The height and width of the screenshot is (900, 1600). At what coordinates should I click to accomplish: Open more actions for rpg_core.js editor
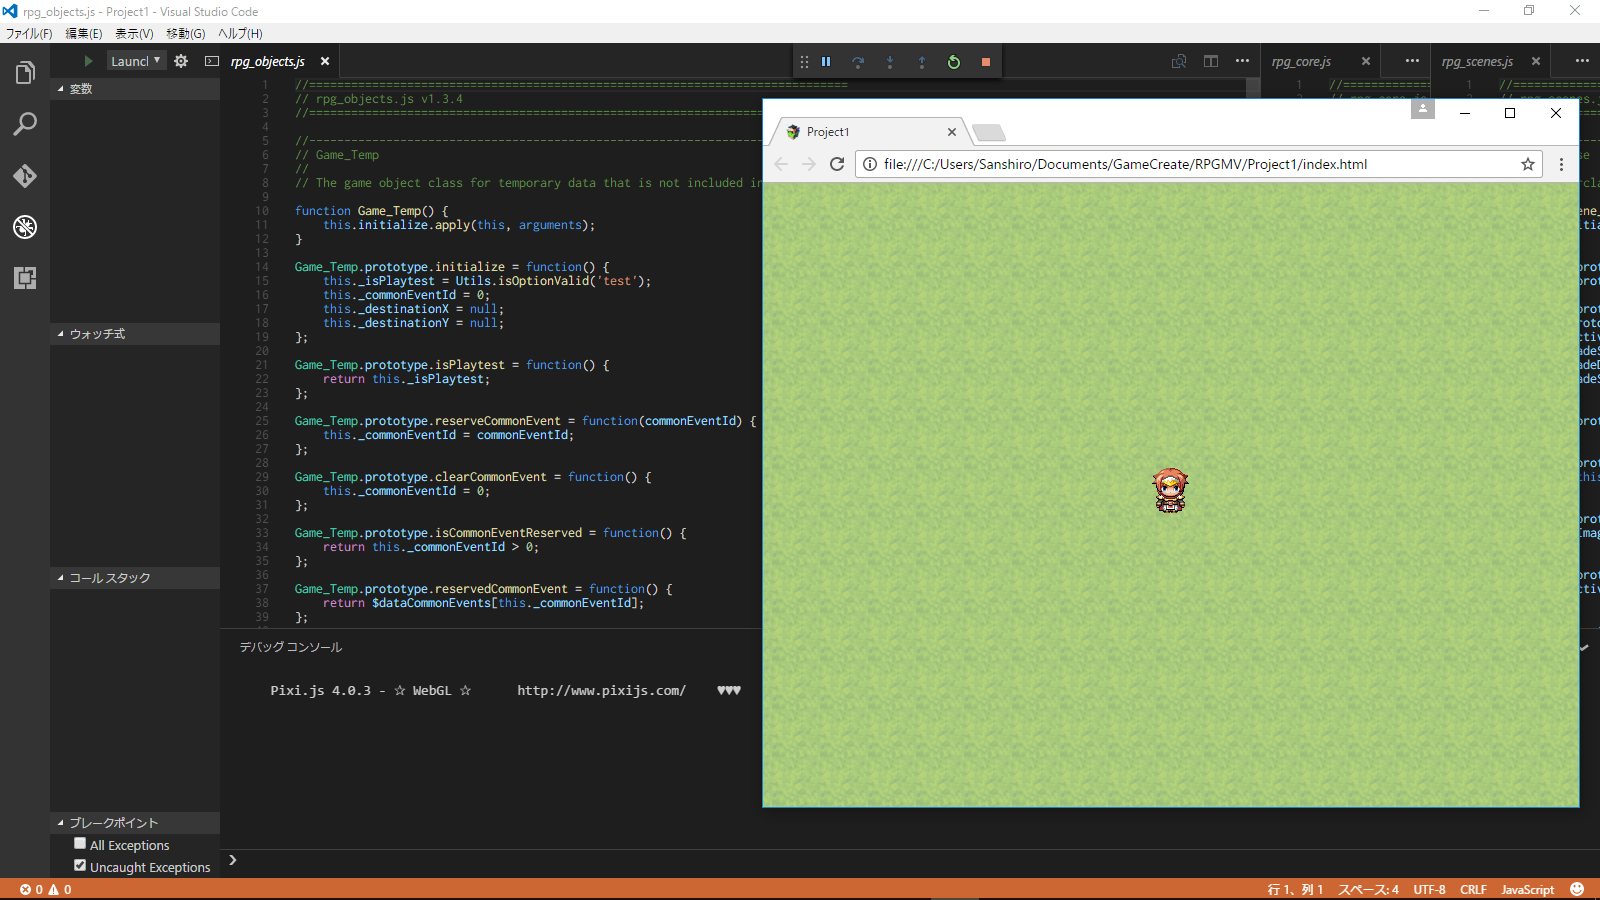coord(1412,61)
